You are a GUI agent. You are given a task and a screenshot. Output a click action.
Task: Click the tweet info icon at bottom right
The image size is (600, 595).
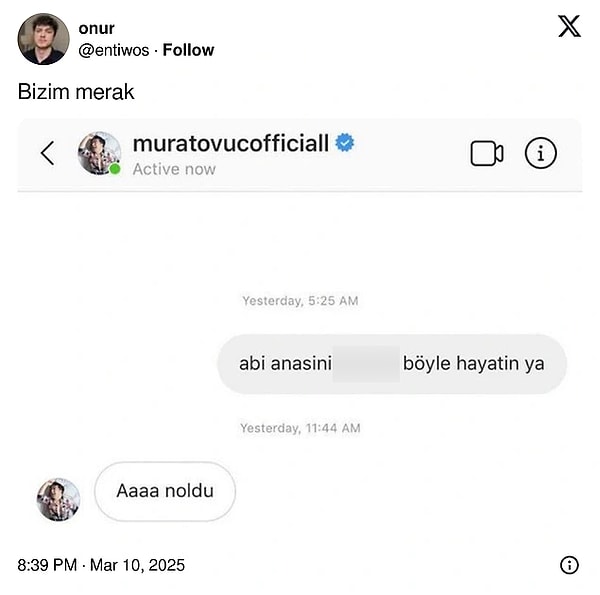coord(569,565)
